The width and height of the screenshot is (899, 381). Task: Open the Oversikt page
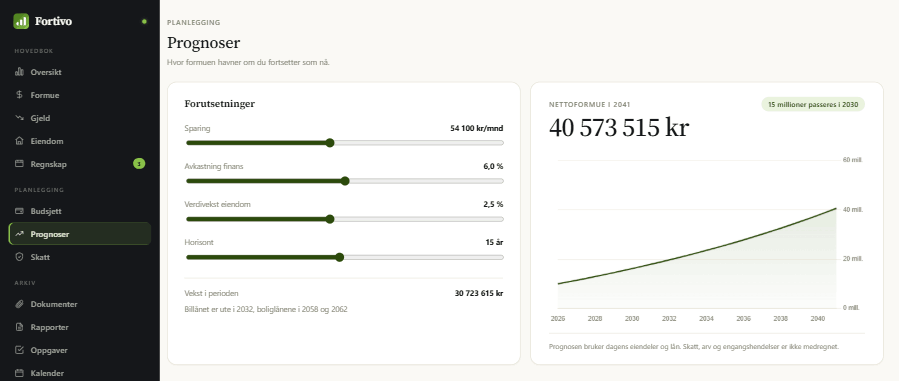[80, 72]
